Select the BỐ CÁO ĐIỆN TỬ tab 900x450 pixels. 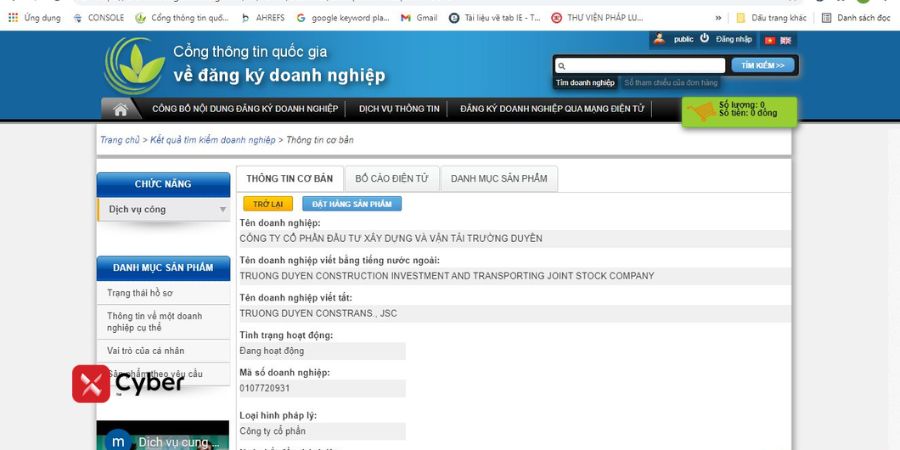[x=391, y=179]
